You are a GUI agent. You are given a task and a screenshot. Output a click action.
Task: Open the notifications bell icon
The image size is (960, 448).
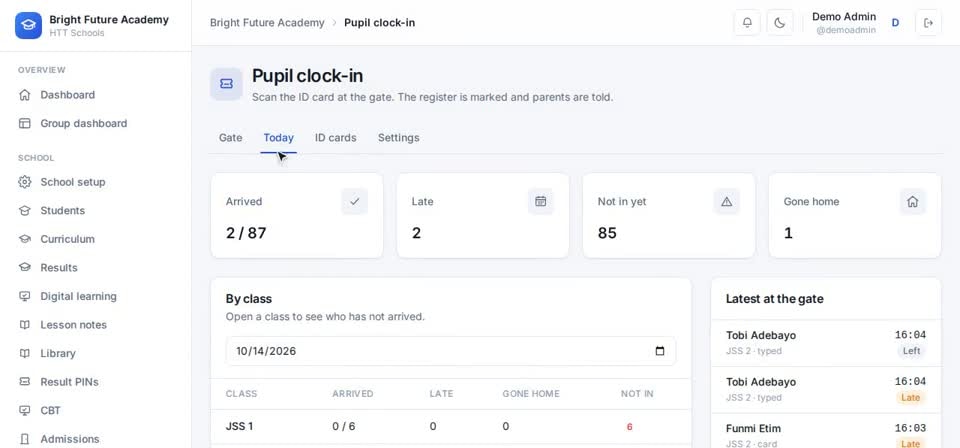(x=747, y=23)
